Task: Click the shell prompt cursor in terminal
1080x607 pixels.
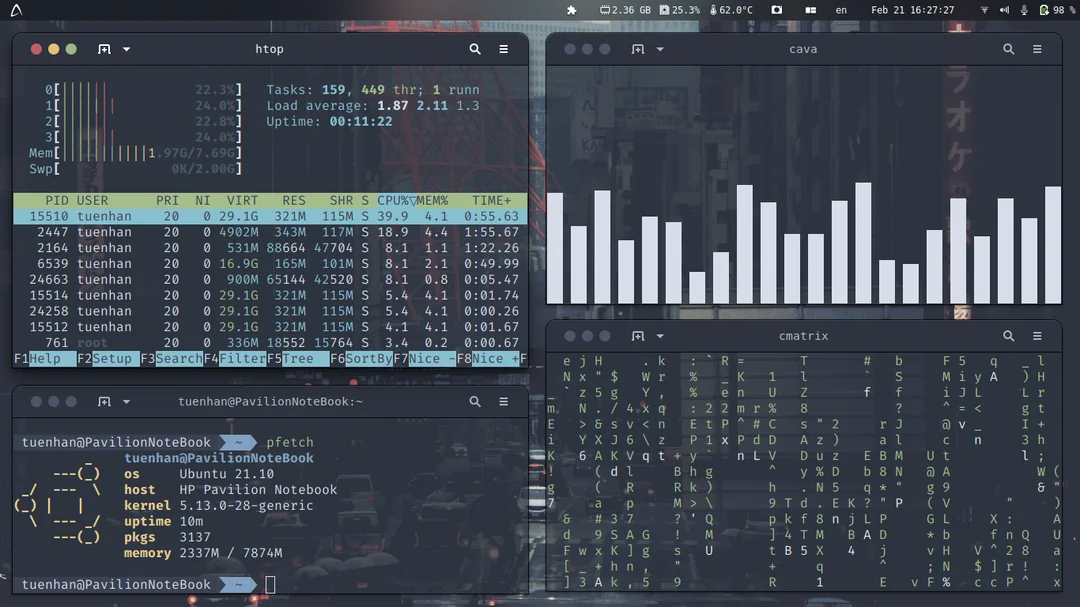Action: click(270, 584)
